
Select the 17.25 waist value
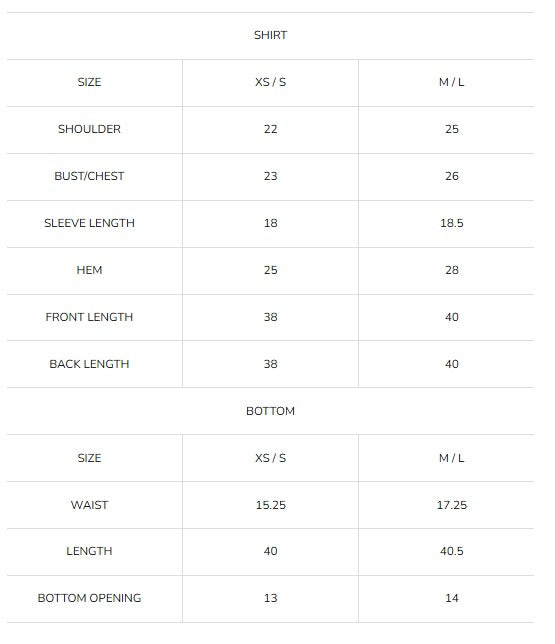click(451, 505)
